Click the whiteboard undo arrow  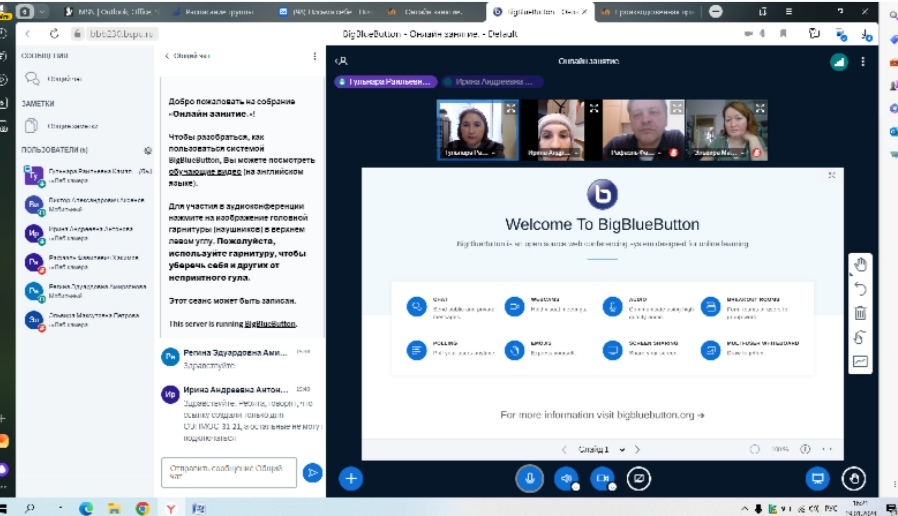[860, 289]
